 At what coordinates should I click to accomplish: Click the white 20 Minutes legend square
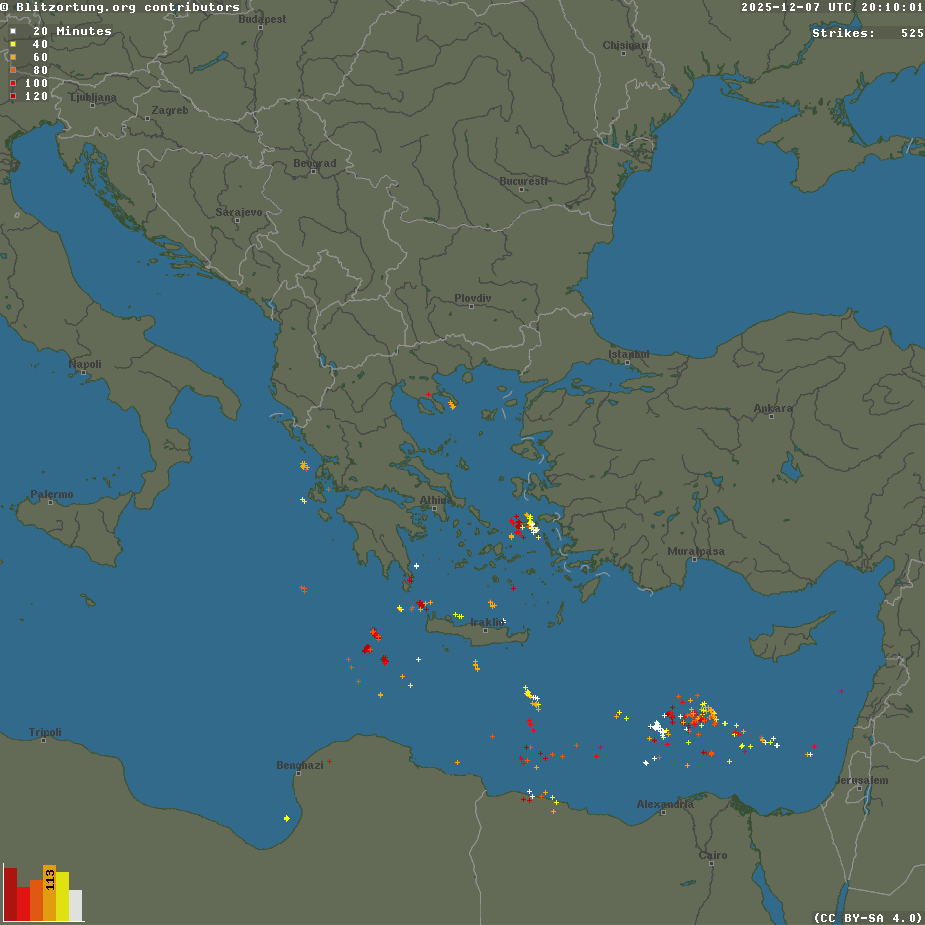13,31
